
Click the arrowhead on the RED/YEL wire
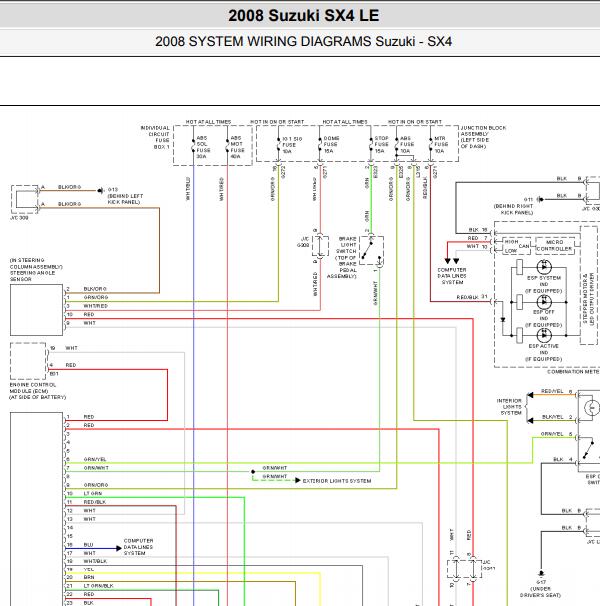(x=530, y=395)
